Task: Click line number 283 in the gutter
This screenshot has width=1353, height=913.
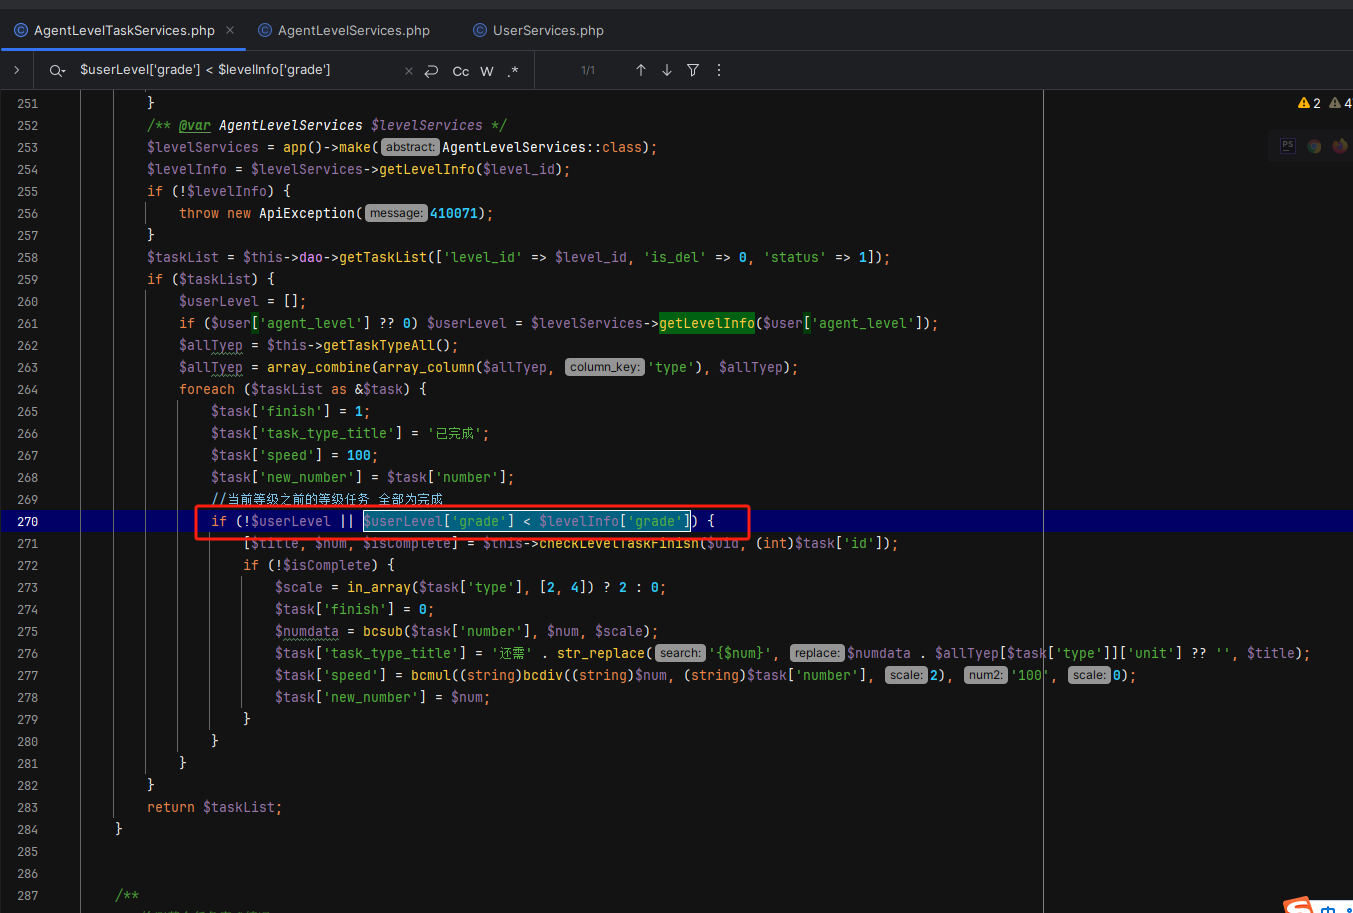Action: point(28,807)
